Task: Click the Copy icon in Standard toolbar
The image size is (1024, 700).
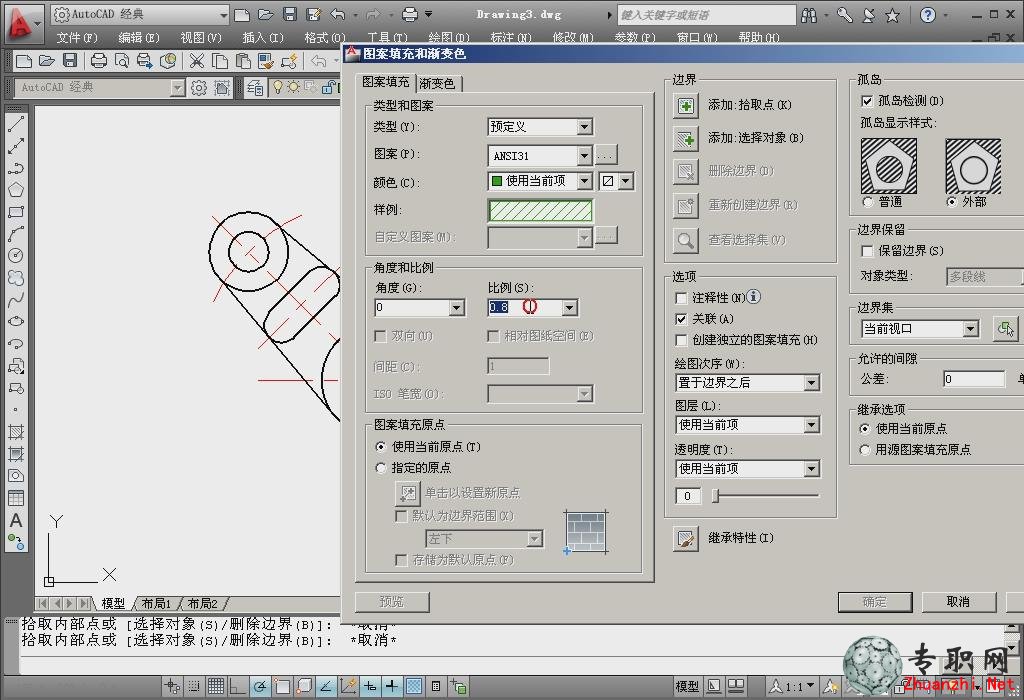Action: (x=220, y=61)
